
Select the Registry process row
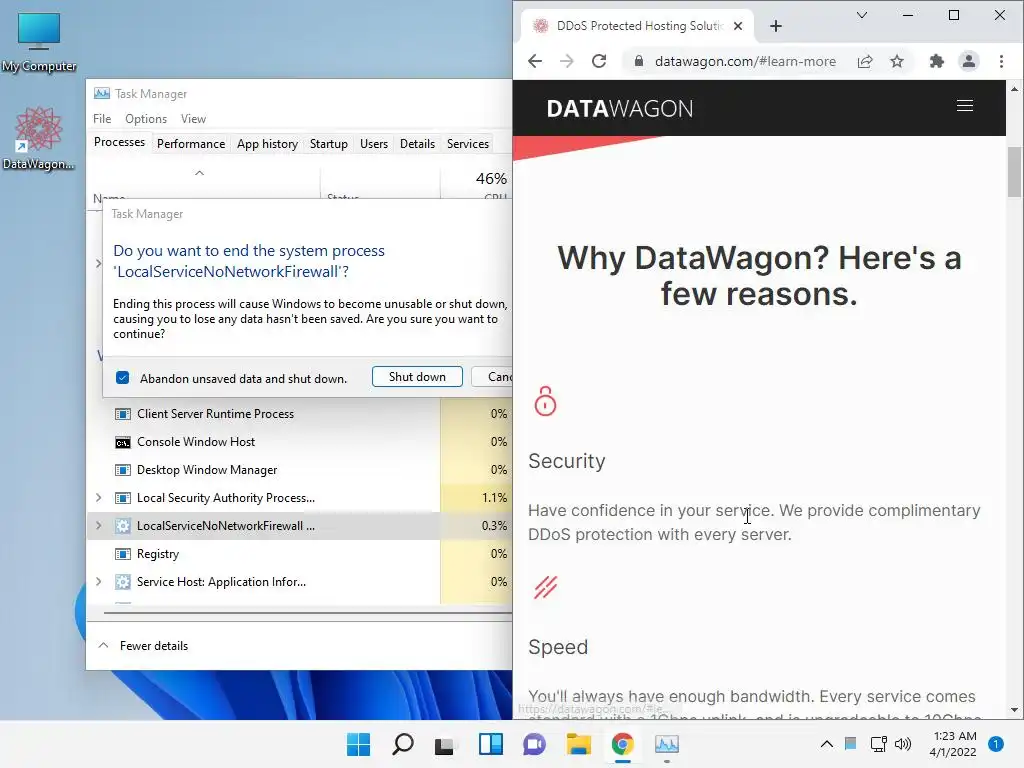click(x=299, y=554)
